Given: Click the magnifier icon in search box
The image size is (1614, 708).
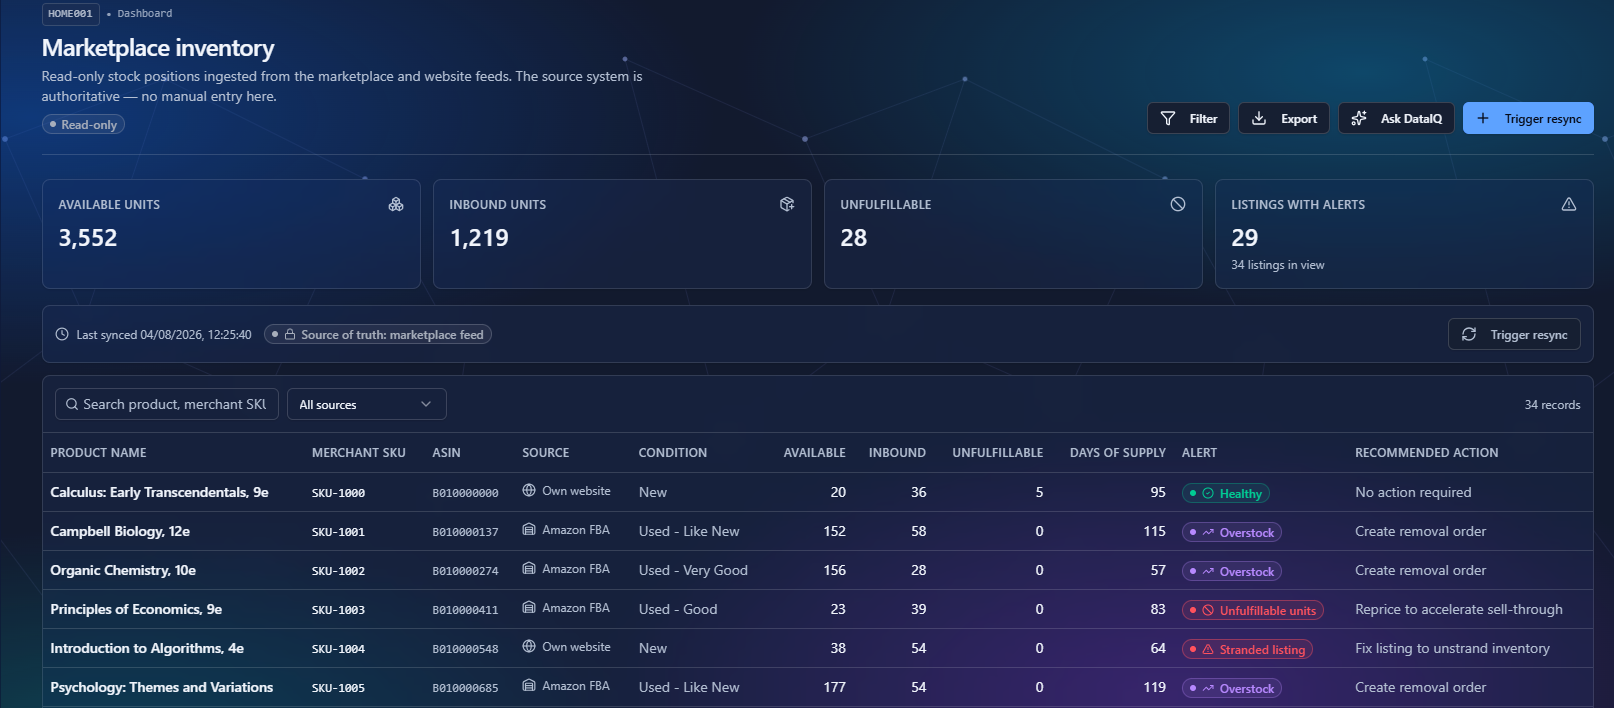Looking at the screenshot, I should click(x=72, y=404).
